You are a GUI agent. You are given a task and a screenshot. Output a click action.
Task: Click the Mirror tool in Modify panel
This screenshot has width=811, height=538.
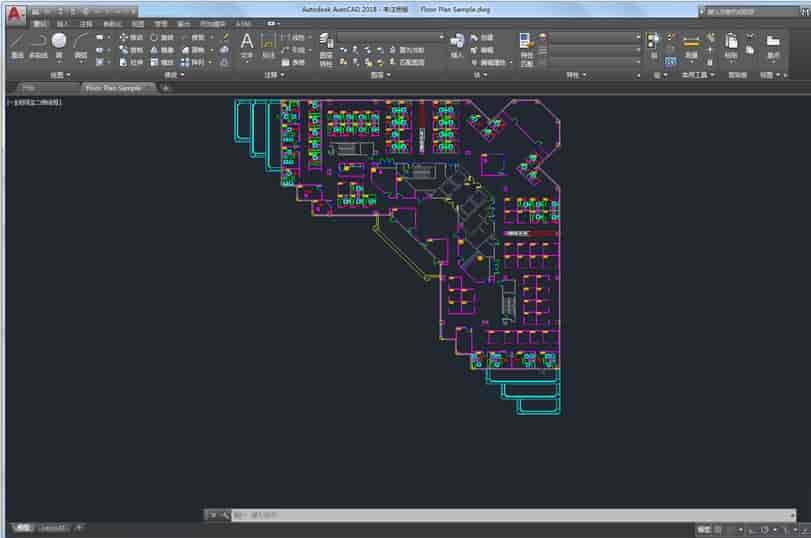pos(162,50)
